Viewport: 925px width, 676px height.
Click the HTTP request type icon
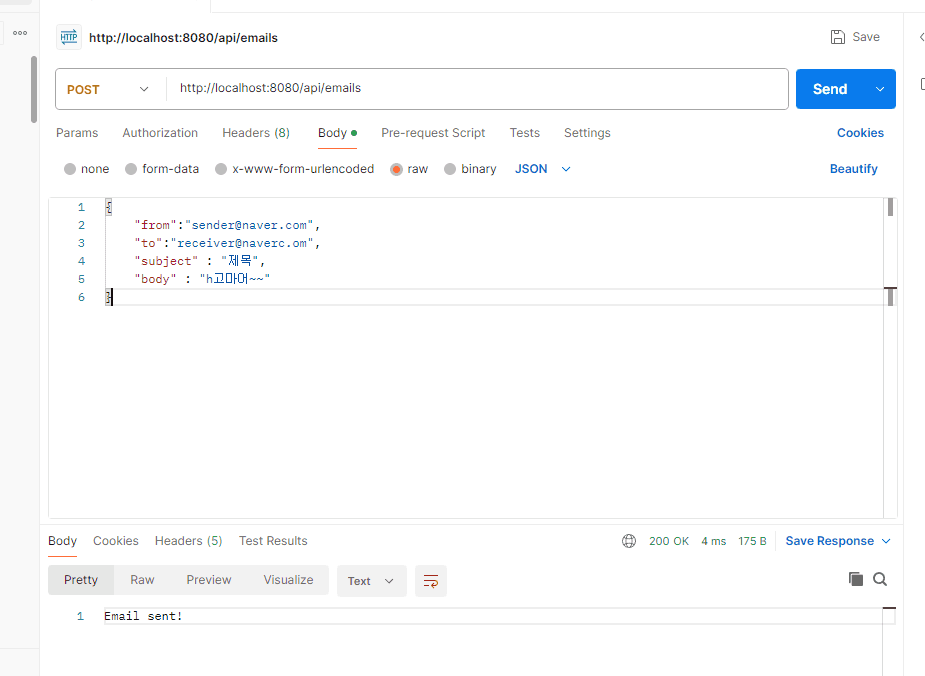tap(69, 38)
